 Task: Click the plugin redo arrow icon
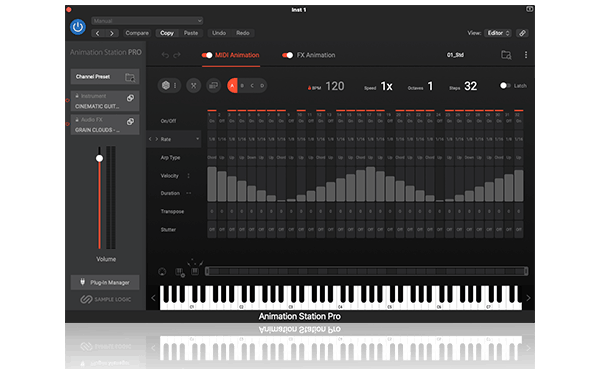click(x=177, y=55)
